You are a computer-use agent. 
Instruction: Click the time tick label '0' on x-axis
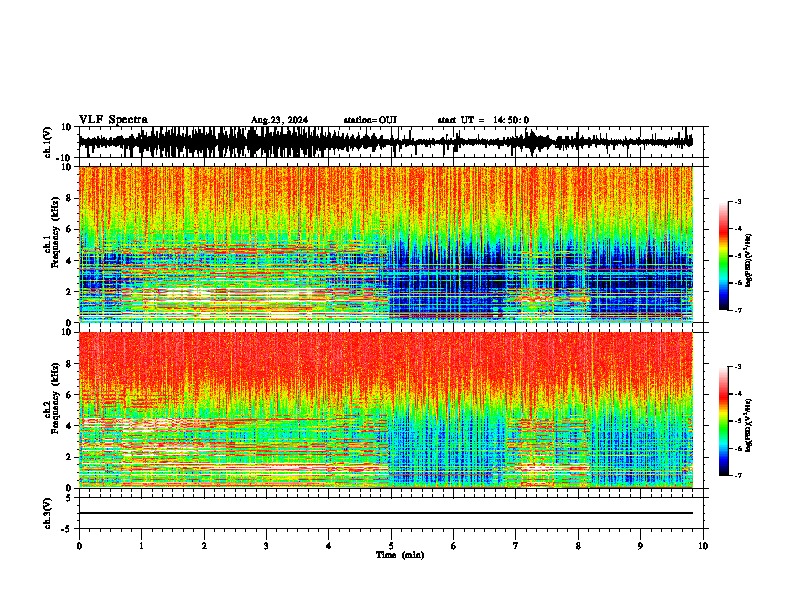tap(79, 546)
